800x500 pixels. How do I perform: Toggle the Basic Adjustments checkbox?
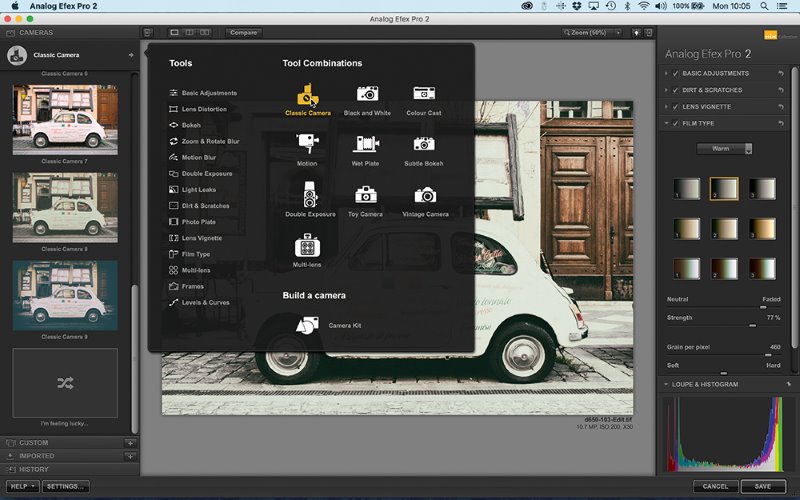(x=676, y=74)
